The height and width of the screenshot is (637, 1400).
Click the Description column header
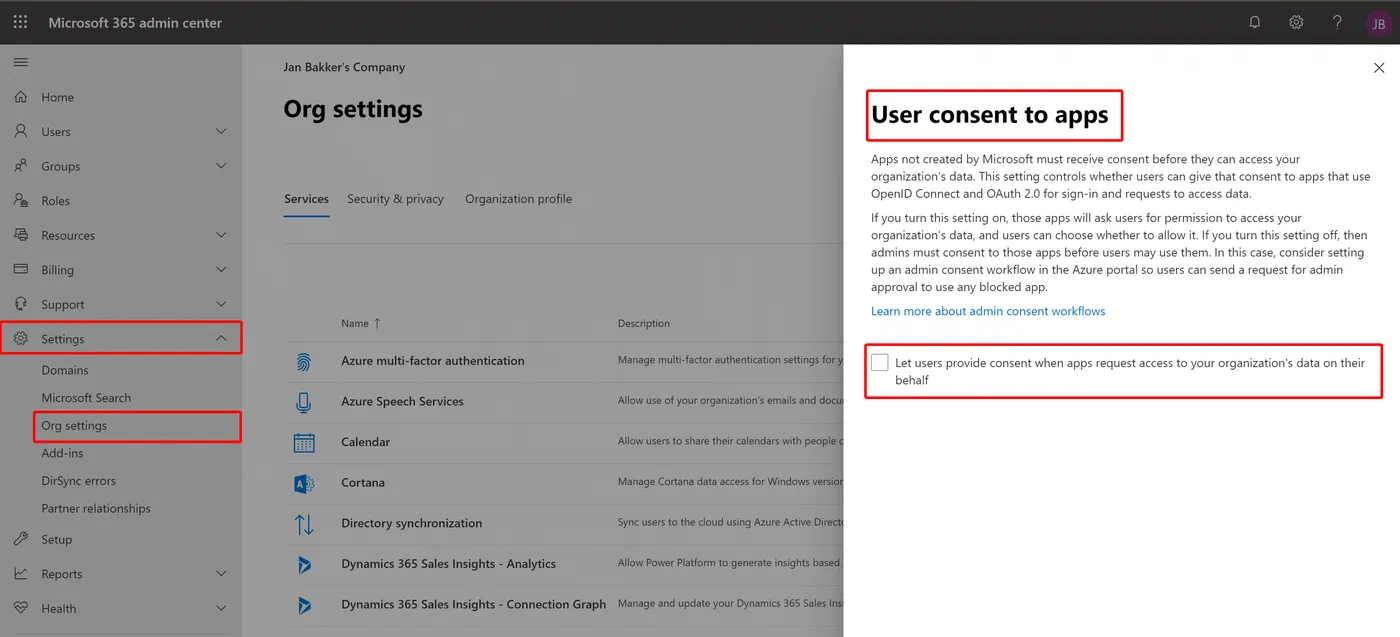click(x=644, y=324)
